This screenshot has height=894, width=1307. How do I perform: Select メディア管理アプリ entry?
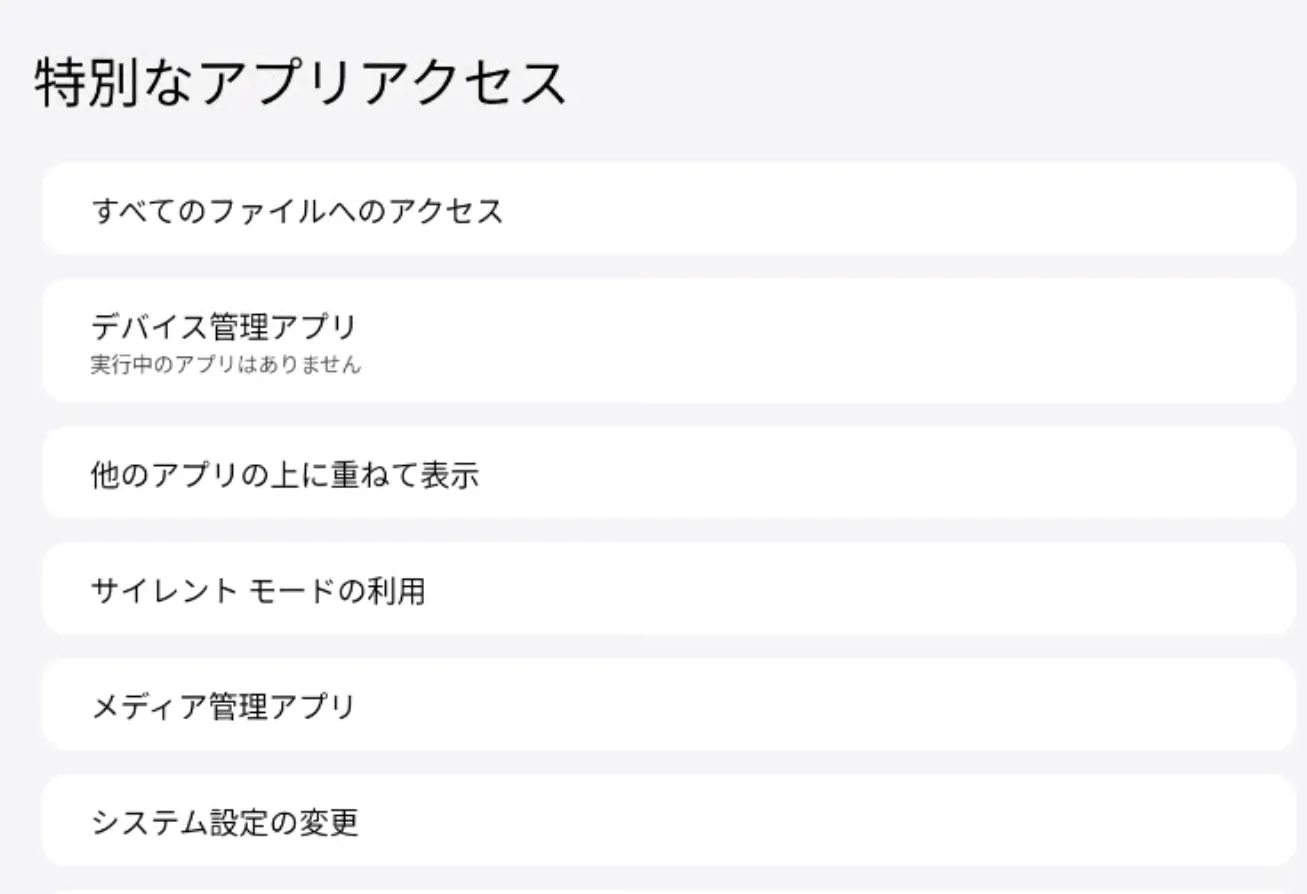pyautogui.click(x=223, y=707)
